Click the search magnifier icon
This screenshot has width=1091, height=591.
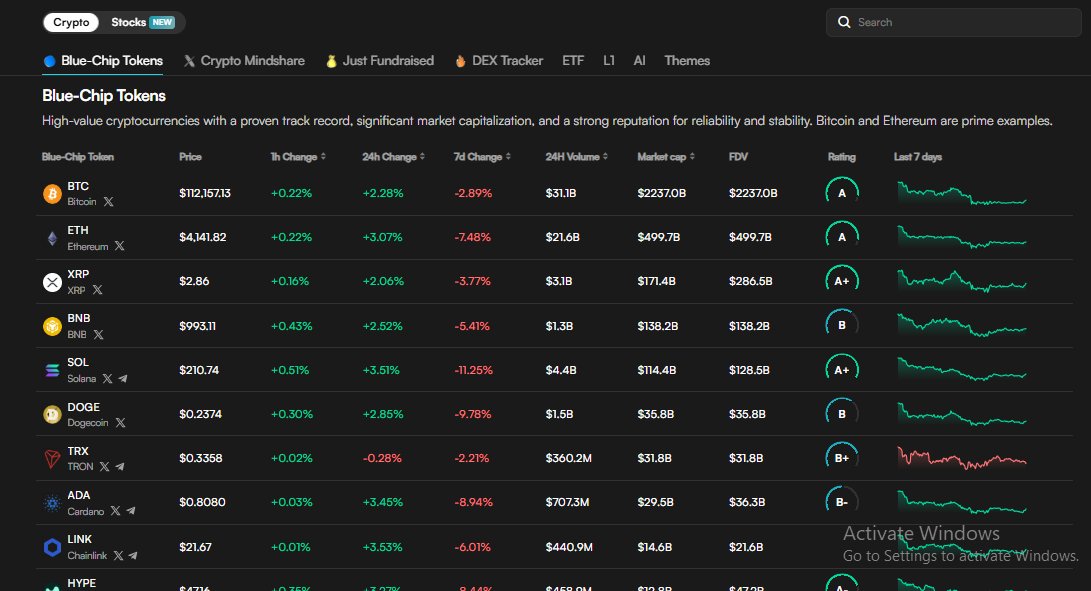[x=844, y=22]
